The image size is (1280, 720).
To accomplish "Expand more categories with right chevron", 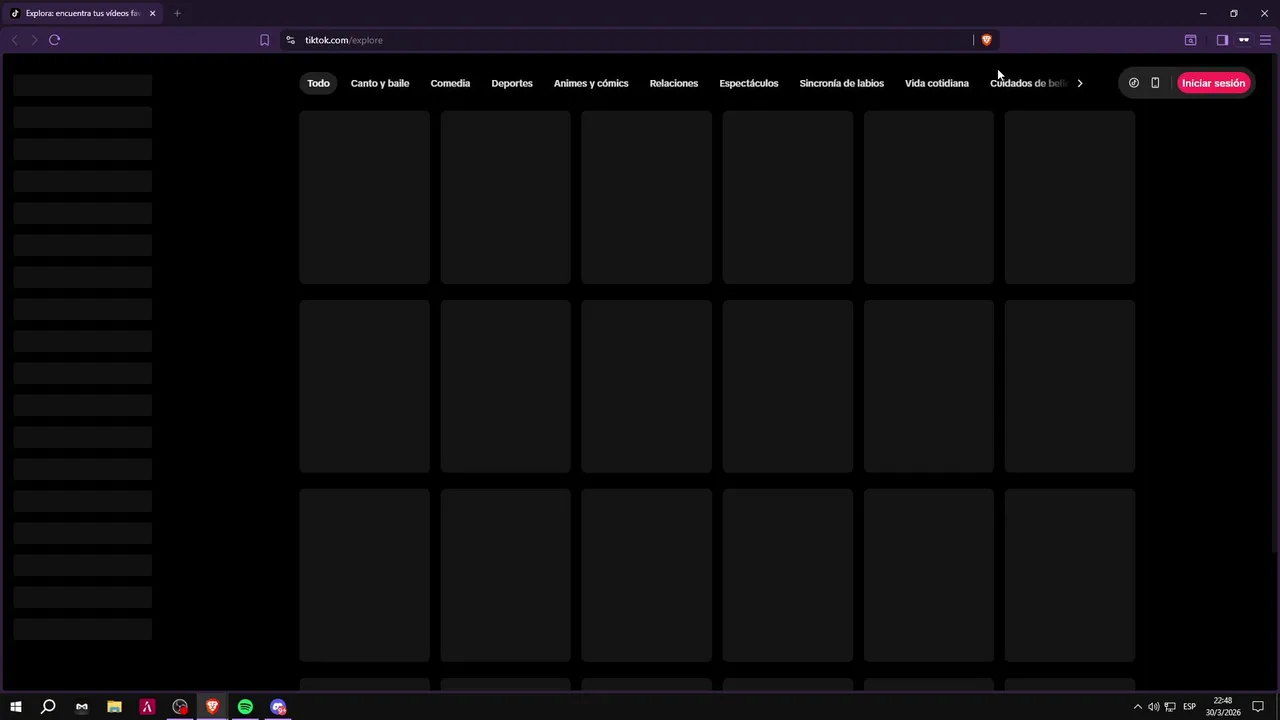I will pos(1079,83).
